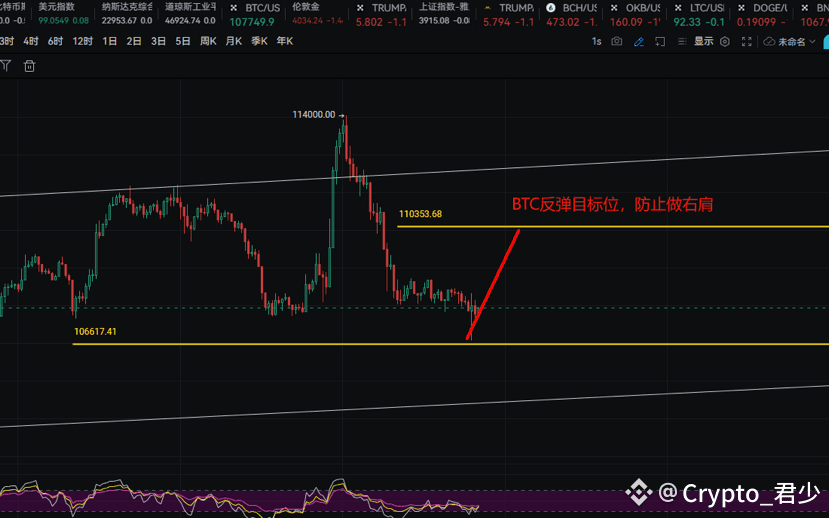
Task: Open the indicator list lines menu
Action: click(x=682, y=41)
